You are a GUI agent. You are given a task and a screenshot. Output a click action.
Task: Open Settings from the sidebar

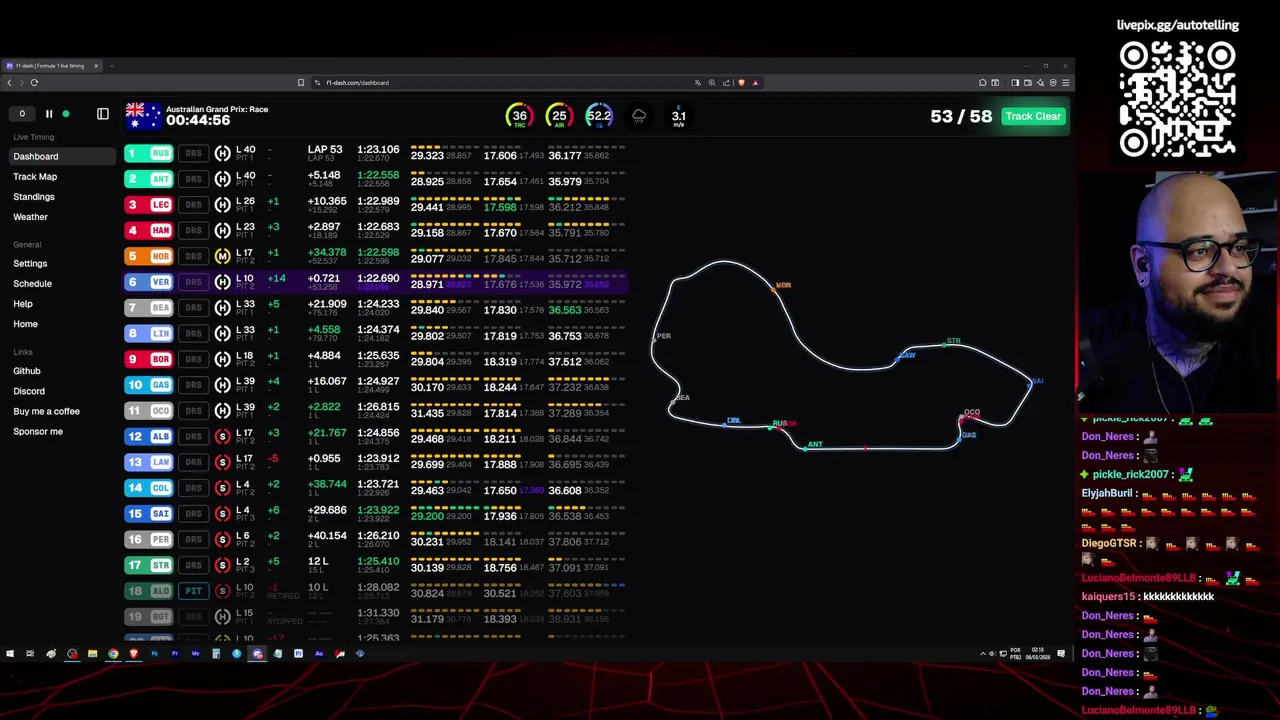pyautogui.click(x=30, y=263)
